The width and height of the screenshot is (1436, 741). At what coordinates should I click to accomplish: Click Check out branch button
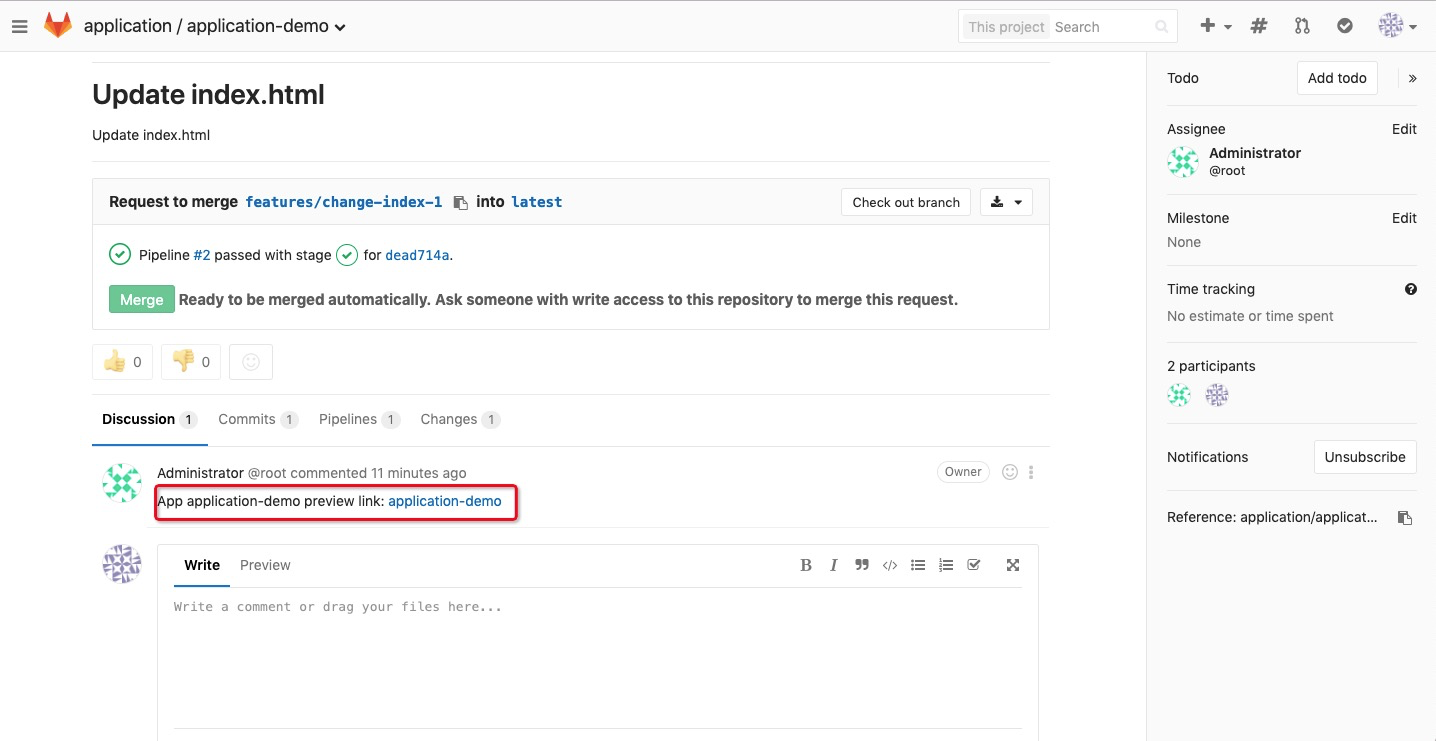pos(906,202)
